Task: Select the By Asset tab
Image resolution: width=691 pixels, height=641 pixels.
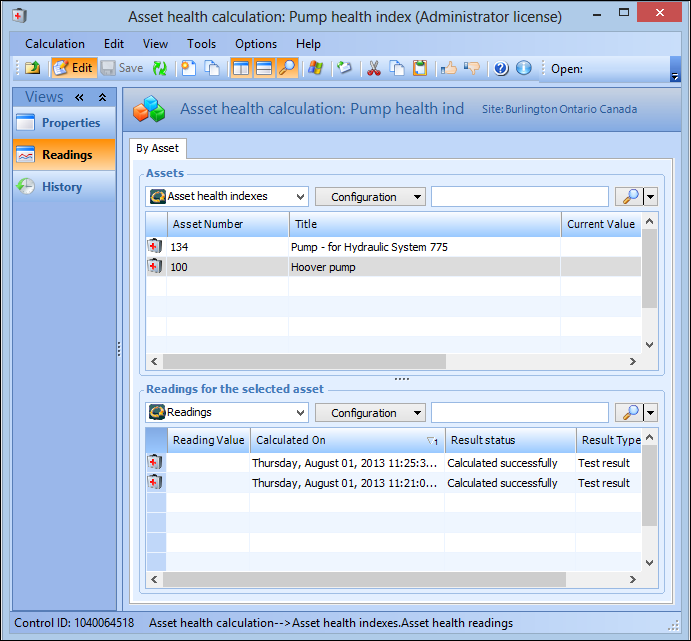Action: (157, 149)
